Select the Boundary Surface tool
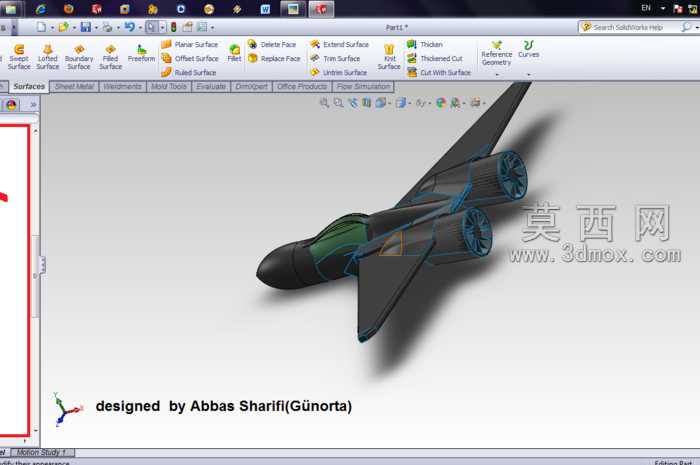This screenshot has width=700, height=465. pos(79,57)
